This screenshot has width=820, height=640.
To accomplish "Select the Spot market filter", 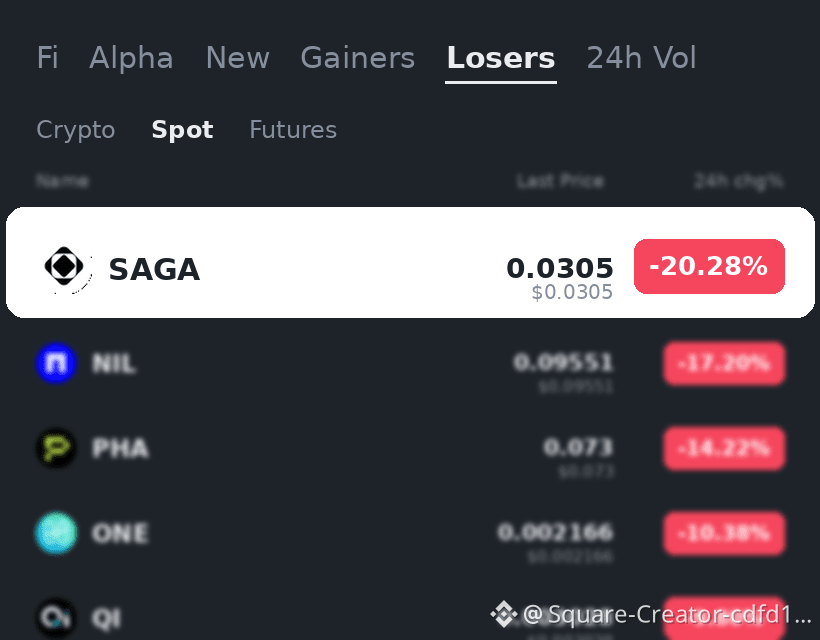I will click(182, 130).
